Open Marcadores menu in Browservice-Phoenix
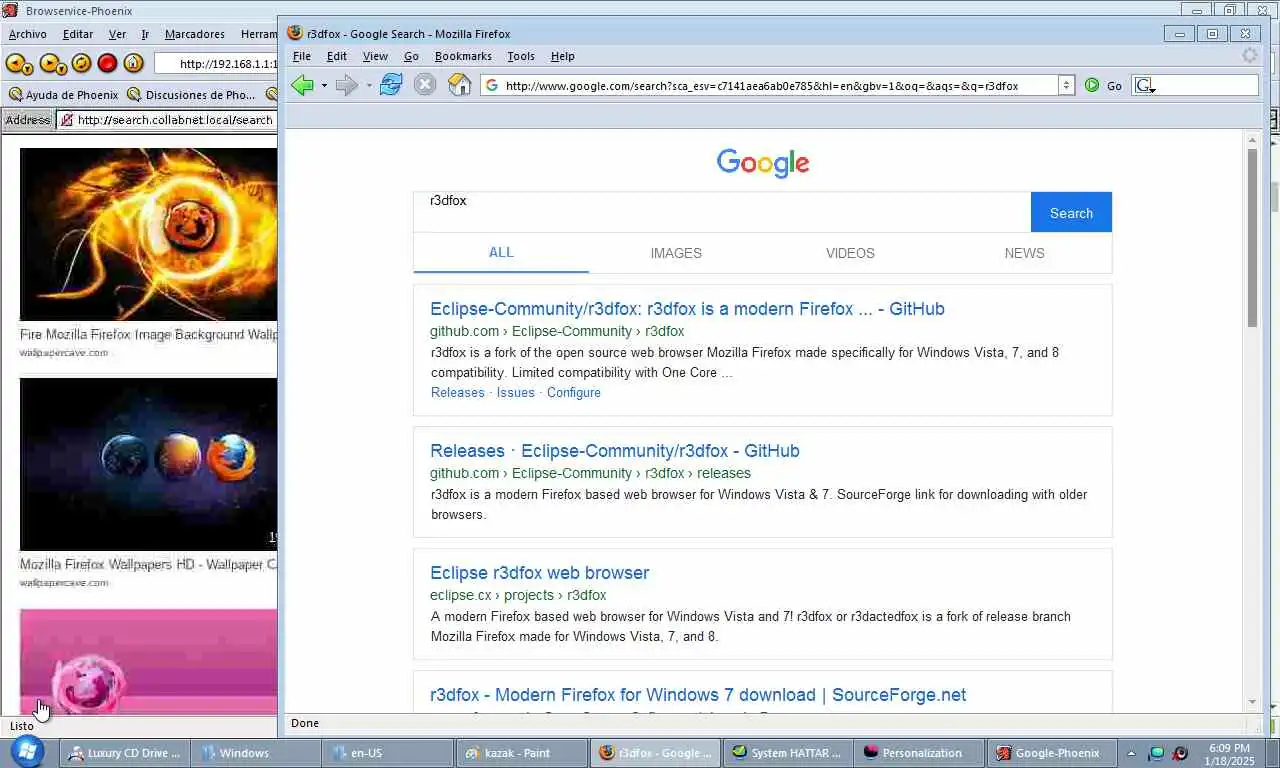Viewport: 1280px width, 768px height. (195, 34)
